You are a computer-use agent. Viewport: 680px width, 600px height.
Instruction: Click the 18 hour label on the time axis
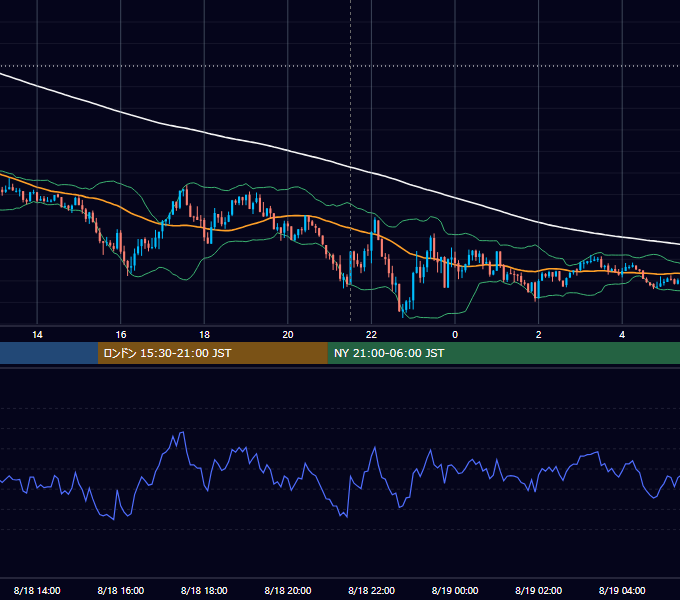(204, 335)
